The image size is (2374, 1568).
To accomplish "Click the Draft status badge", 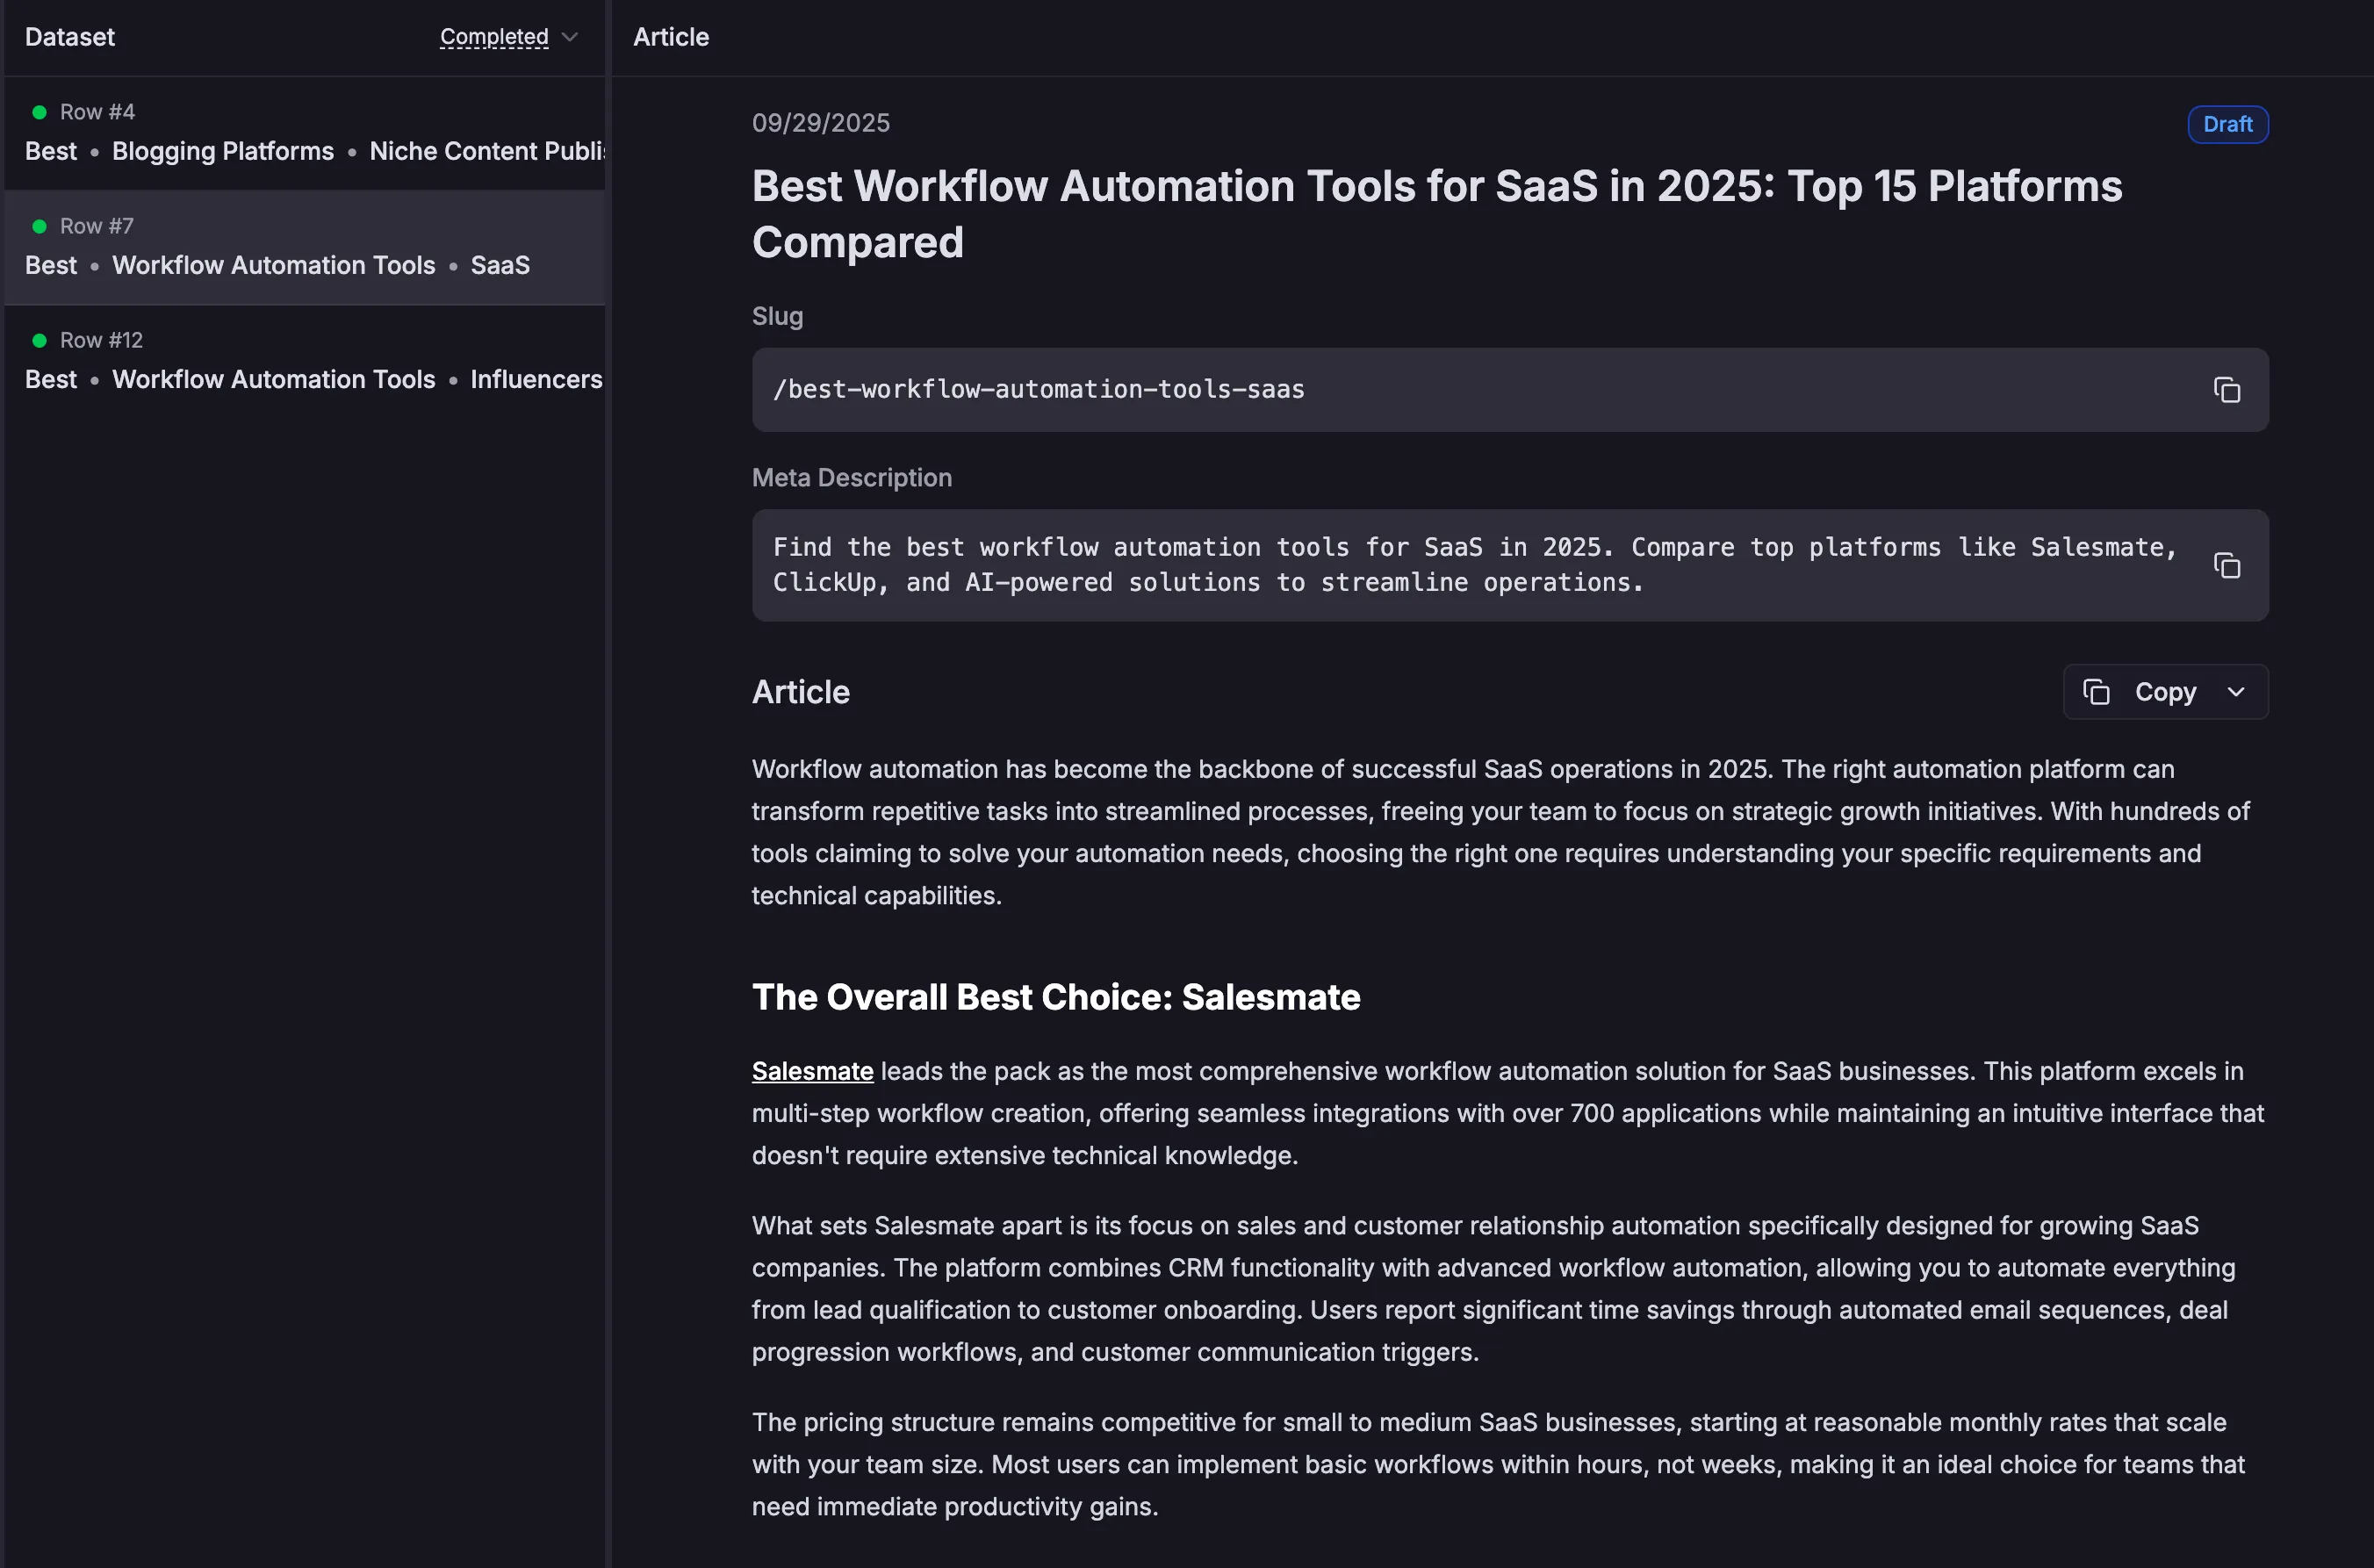I will pyautogui.click(x=2227, y=124).
